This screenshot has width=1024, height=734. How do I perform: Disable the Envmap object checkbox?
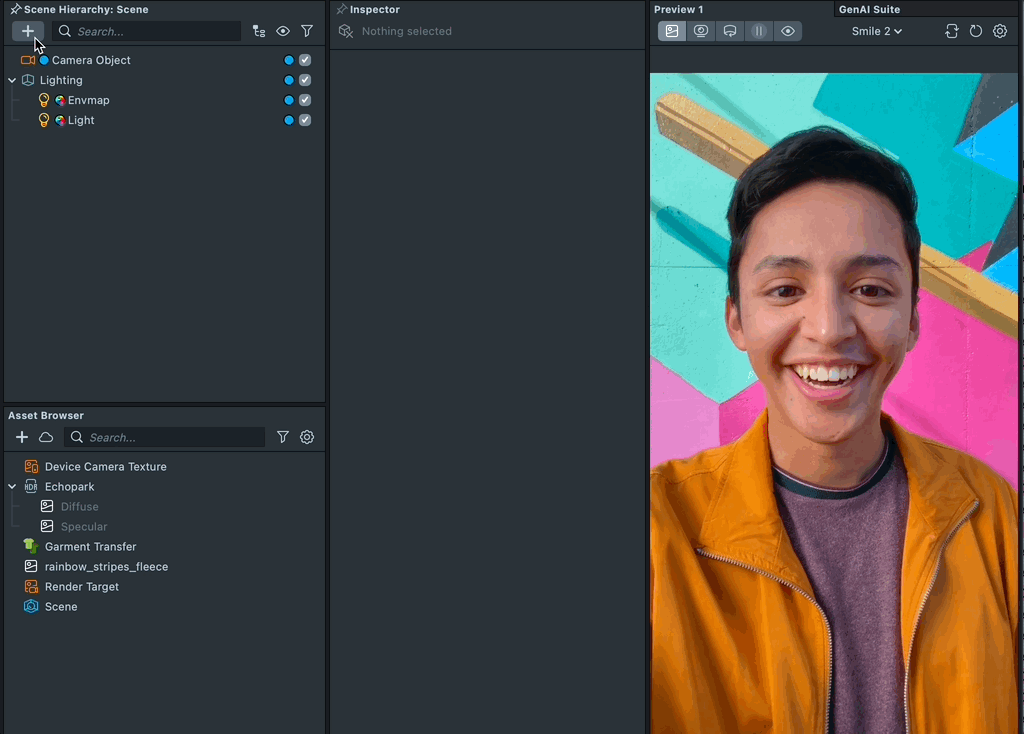pos(305,100)
